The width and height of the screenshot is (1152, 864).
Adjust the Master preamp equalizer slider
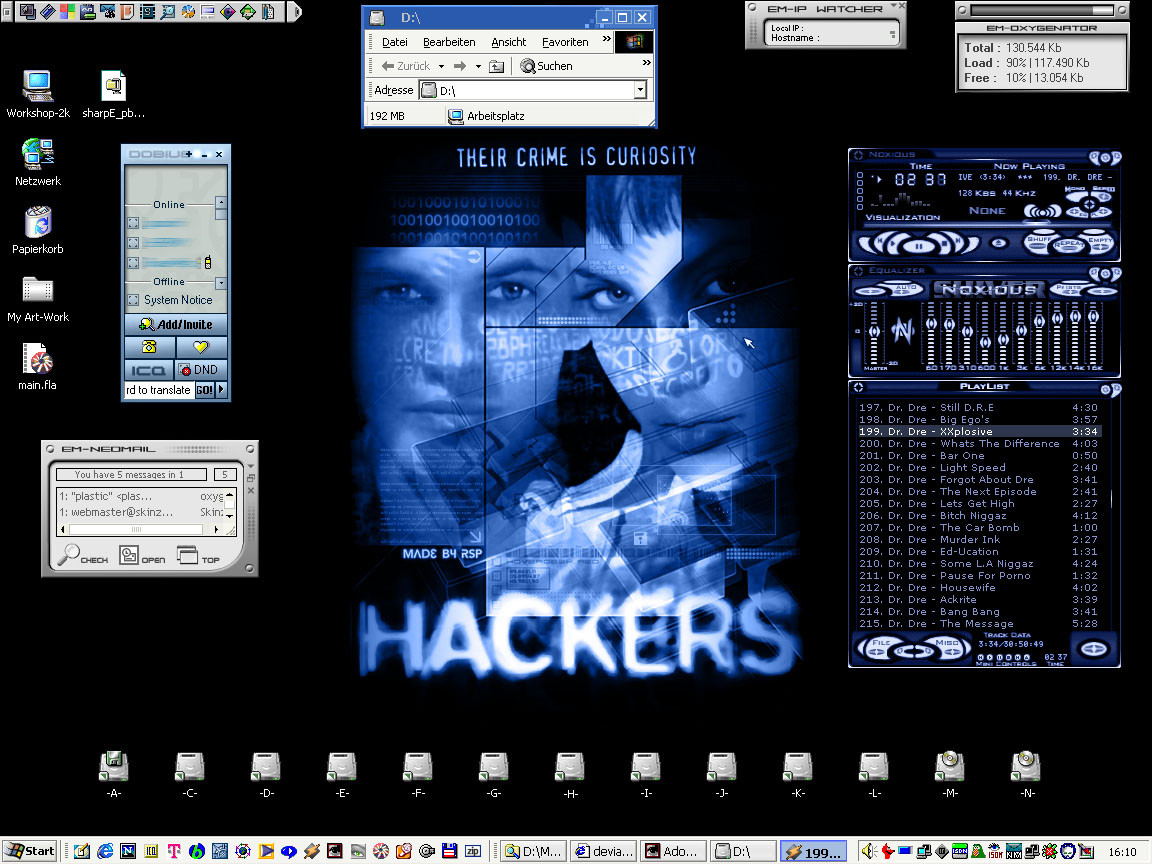(x=874, y=334)
